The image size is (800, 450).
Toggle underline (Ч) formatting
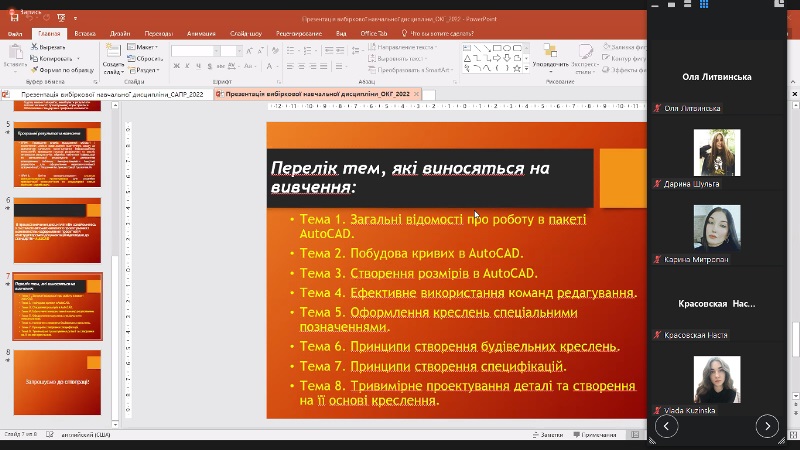pyautogui.click(x=198, y=66)
